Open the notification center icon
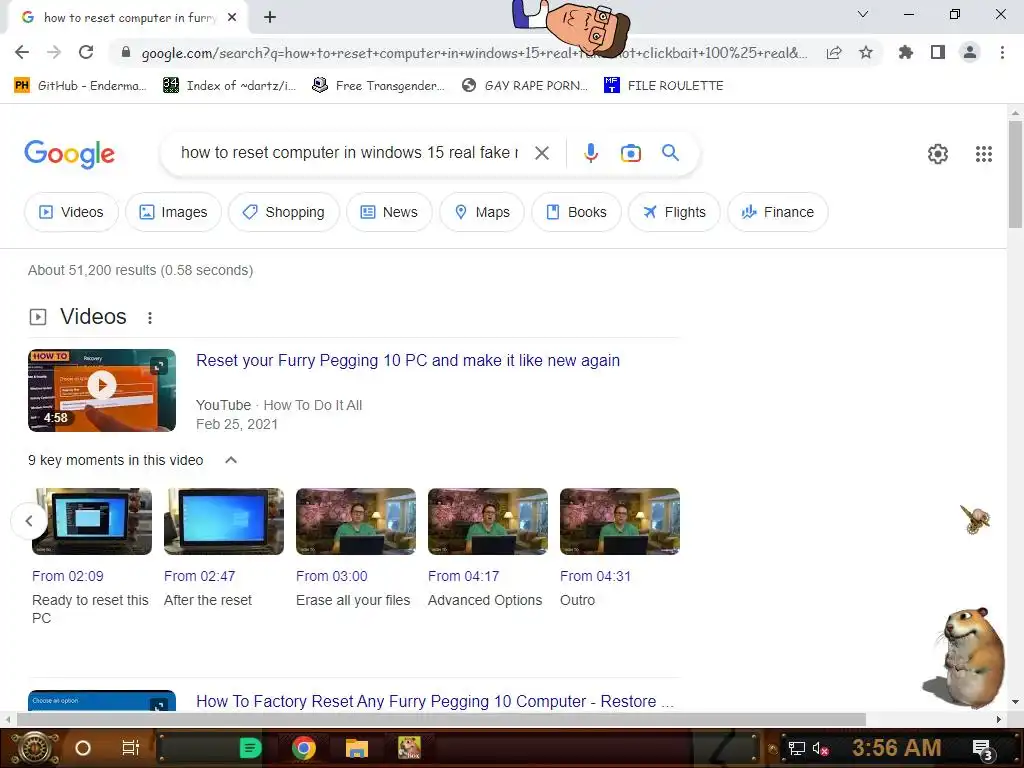Image resolution: width=1024 pixels, height=768 pixels. (x=982, y=749)
